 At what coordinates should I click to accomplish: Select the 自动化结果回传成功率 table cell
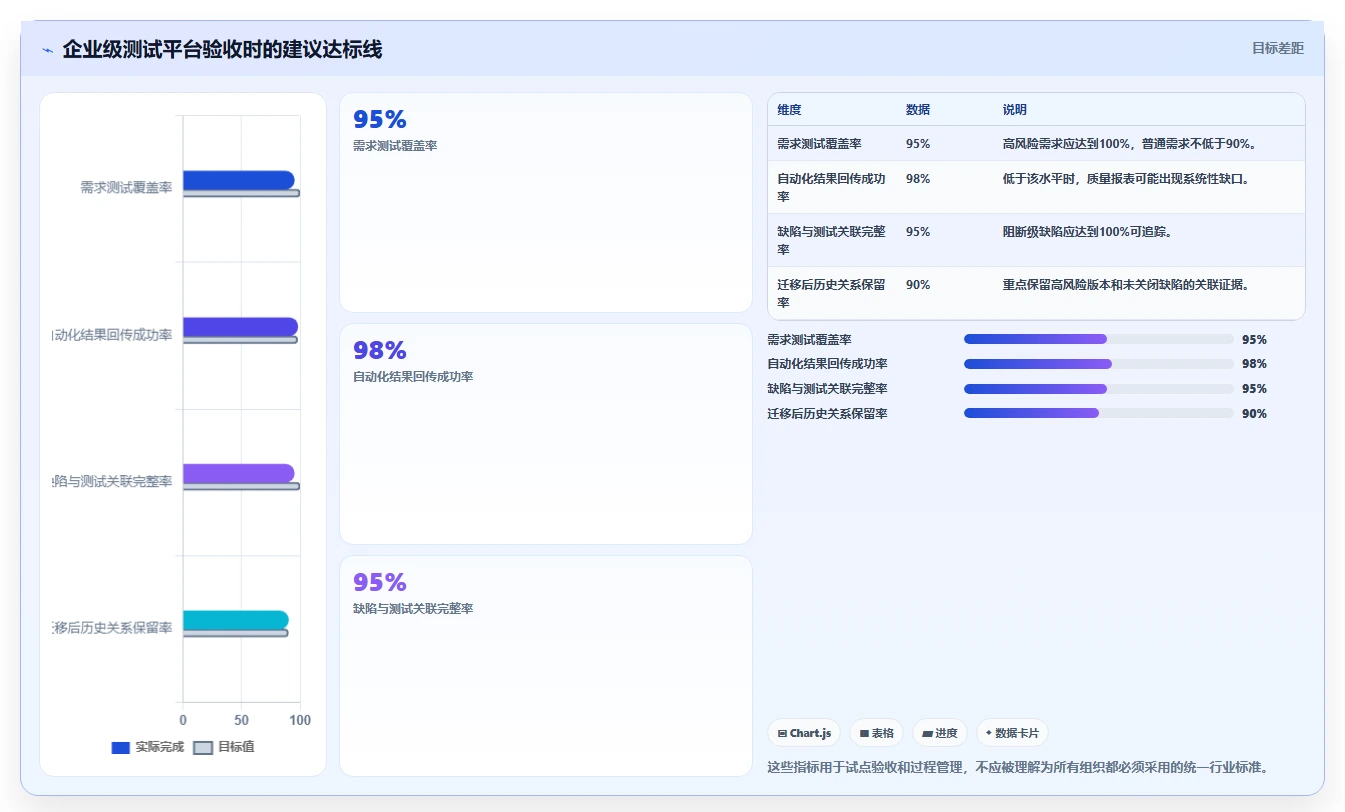point(832,187)
